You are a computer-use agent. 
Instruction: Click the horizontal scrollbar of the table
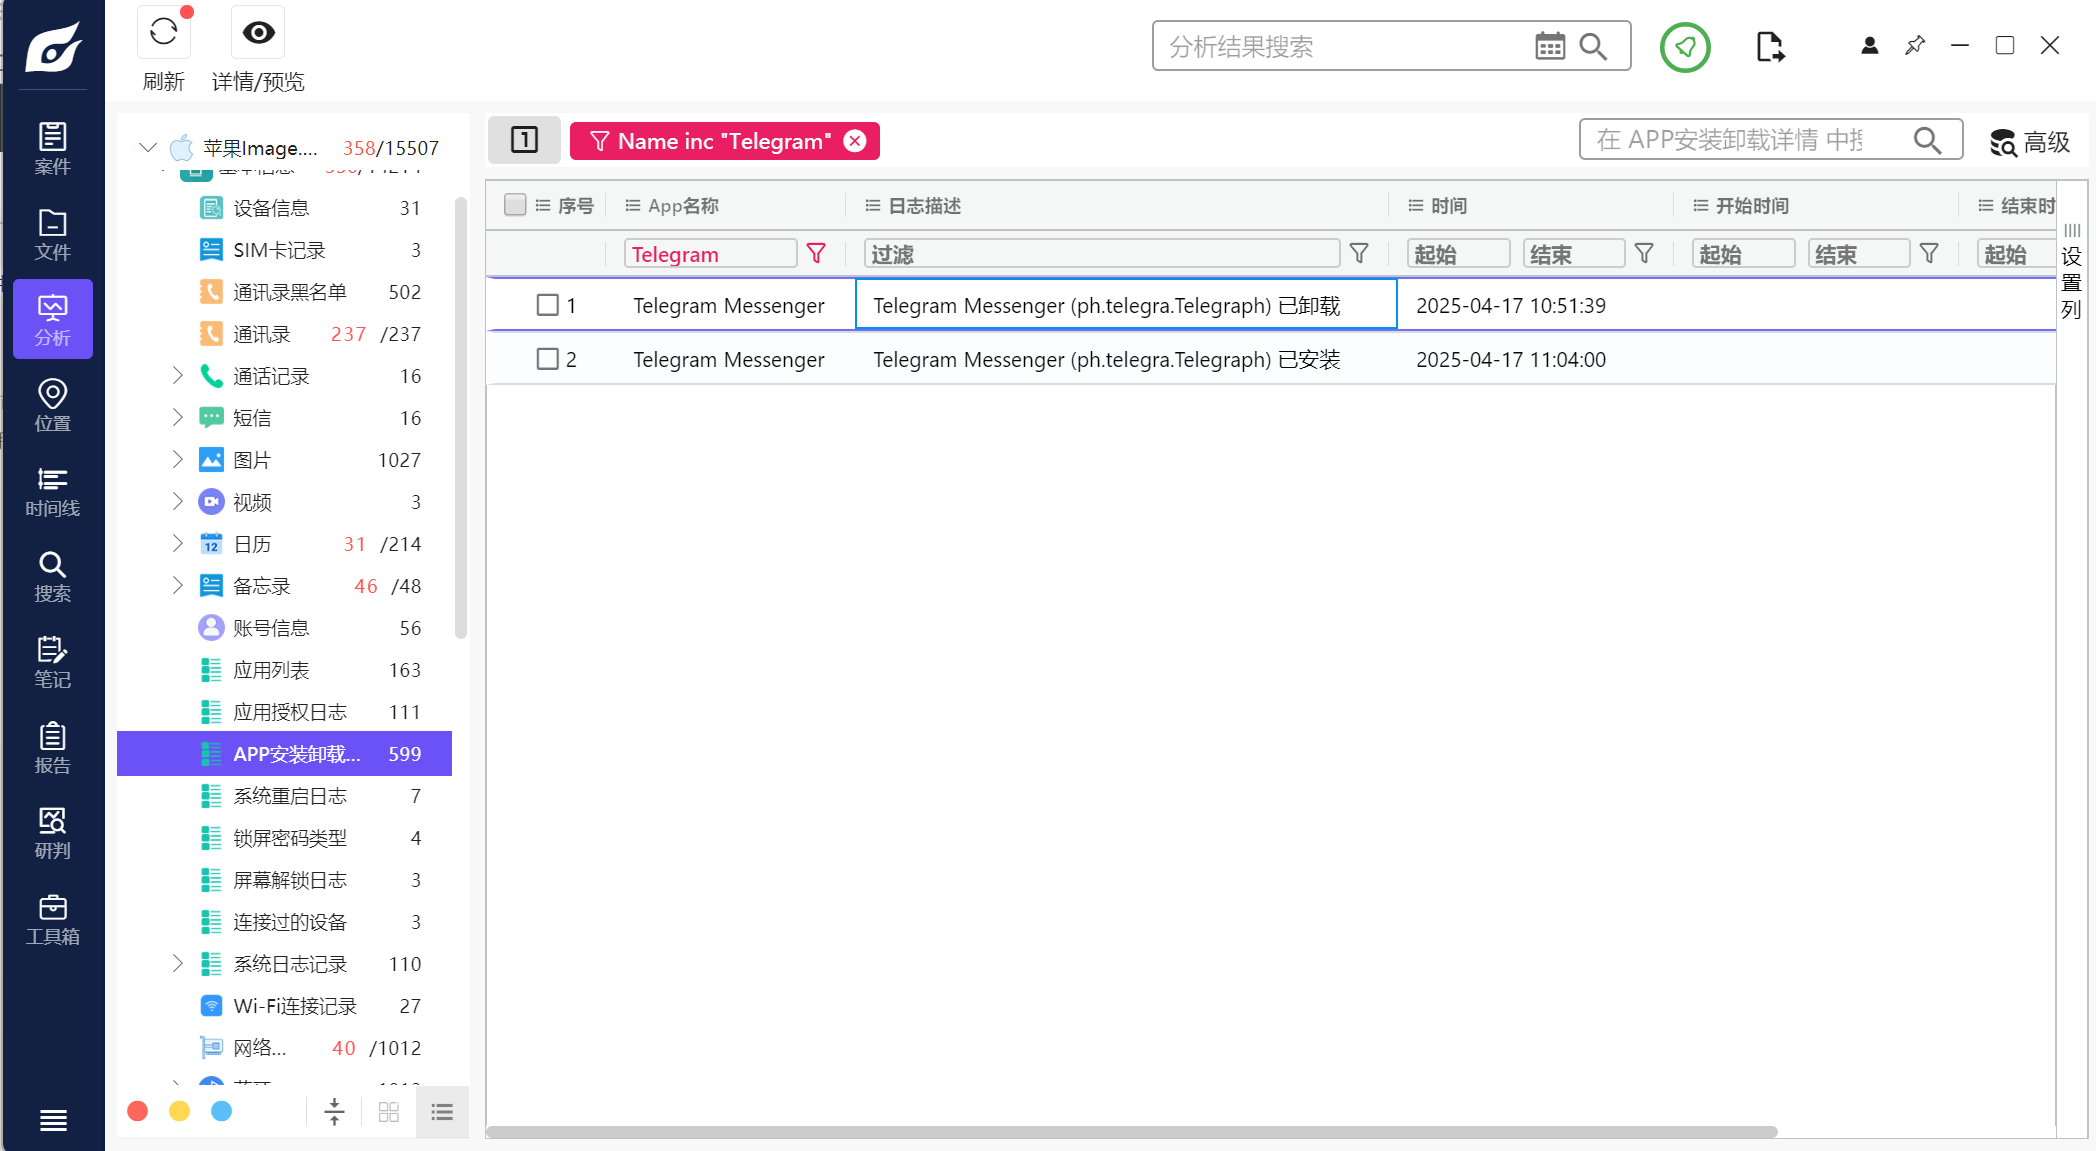point(1131,1132)
